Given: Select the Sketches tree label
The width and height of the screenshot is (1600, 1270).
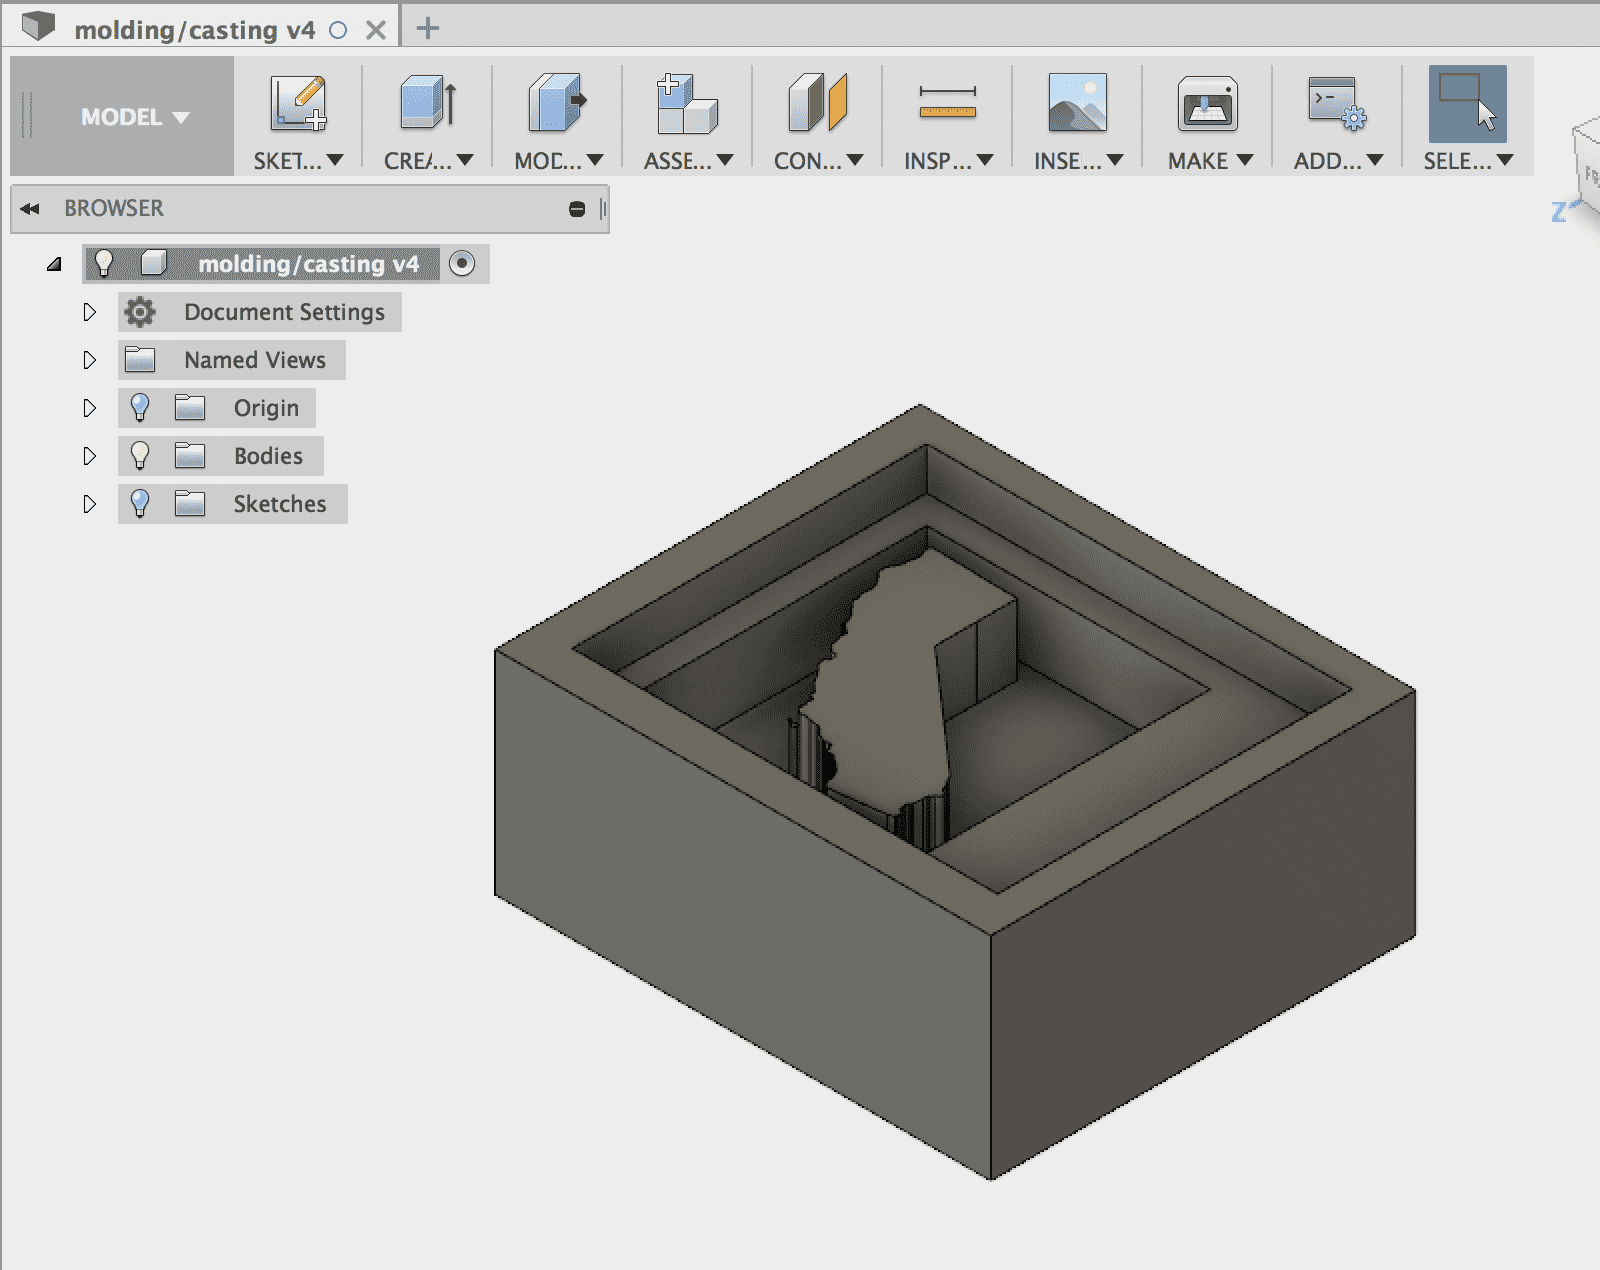Looking at the screenshot, I should [280, 504].
